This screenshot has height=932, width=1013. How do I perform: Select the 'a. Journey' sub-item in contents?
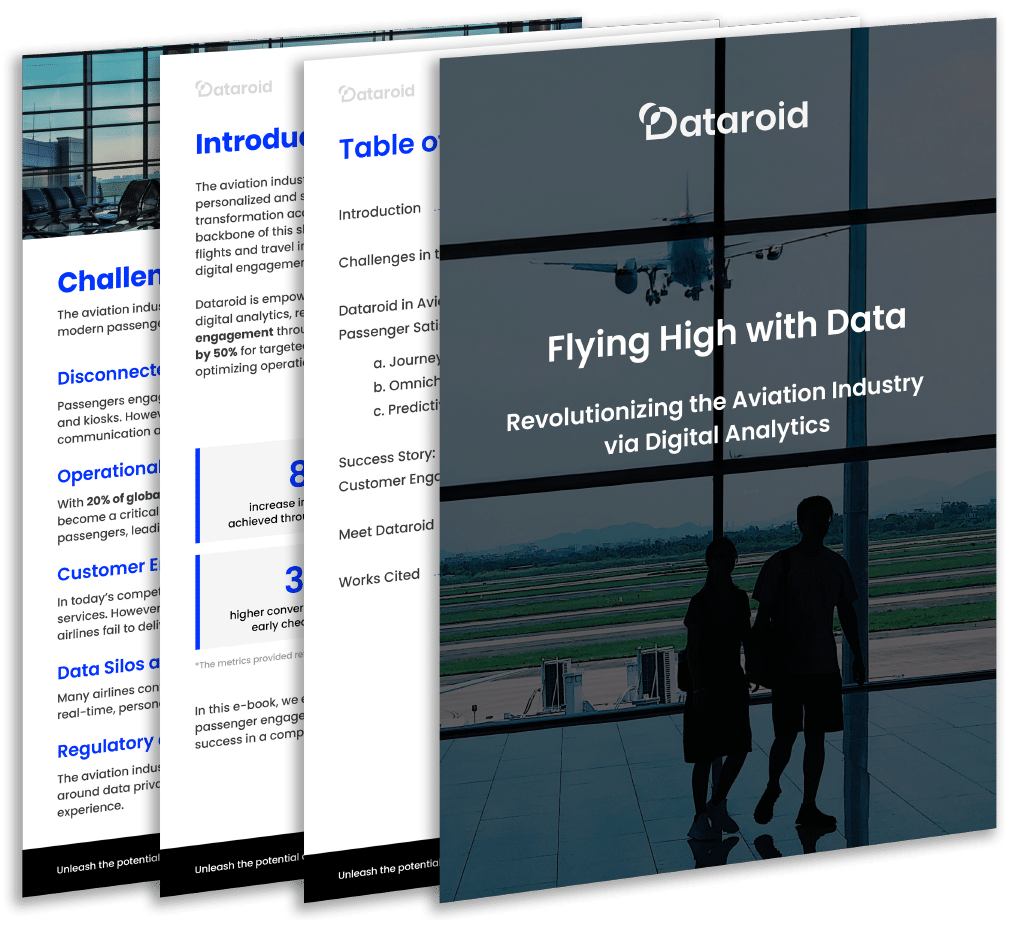point(406,360)
